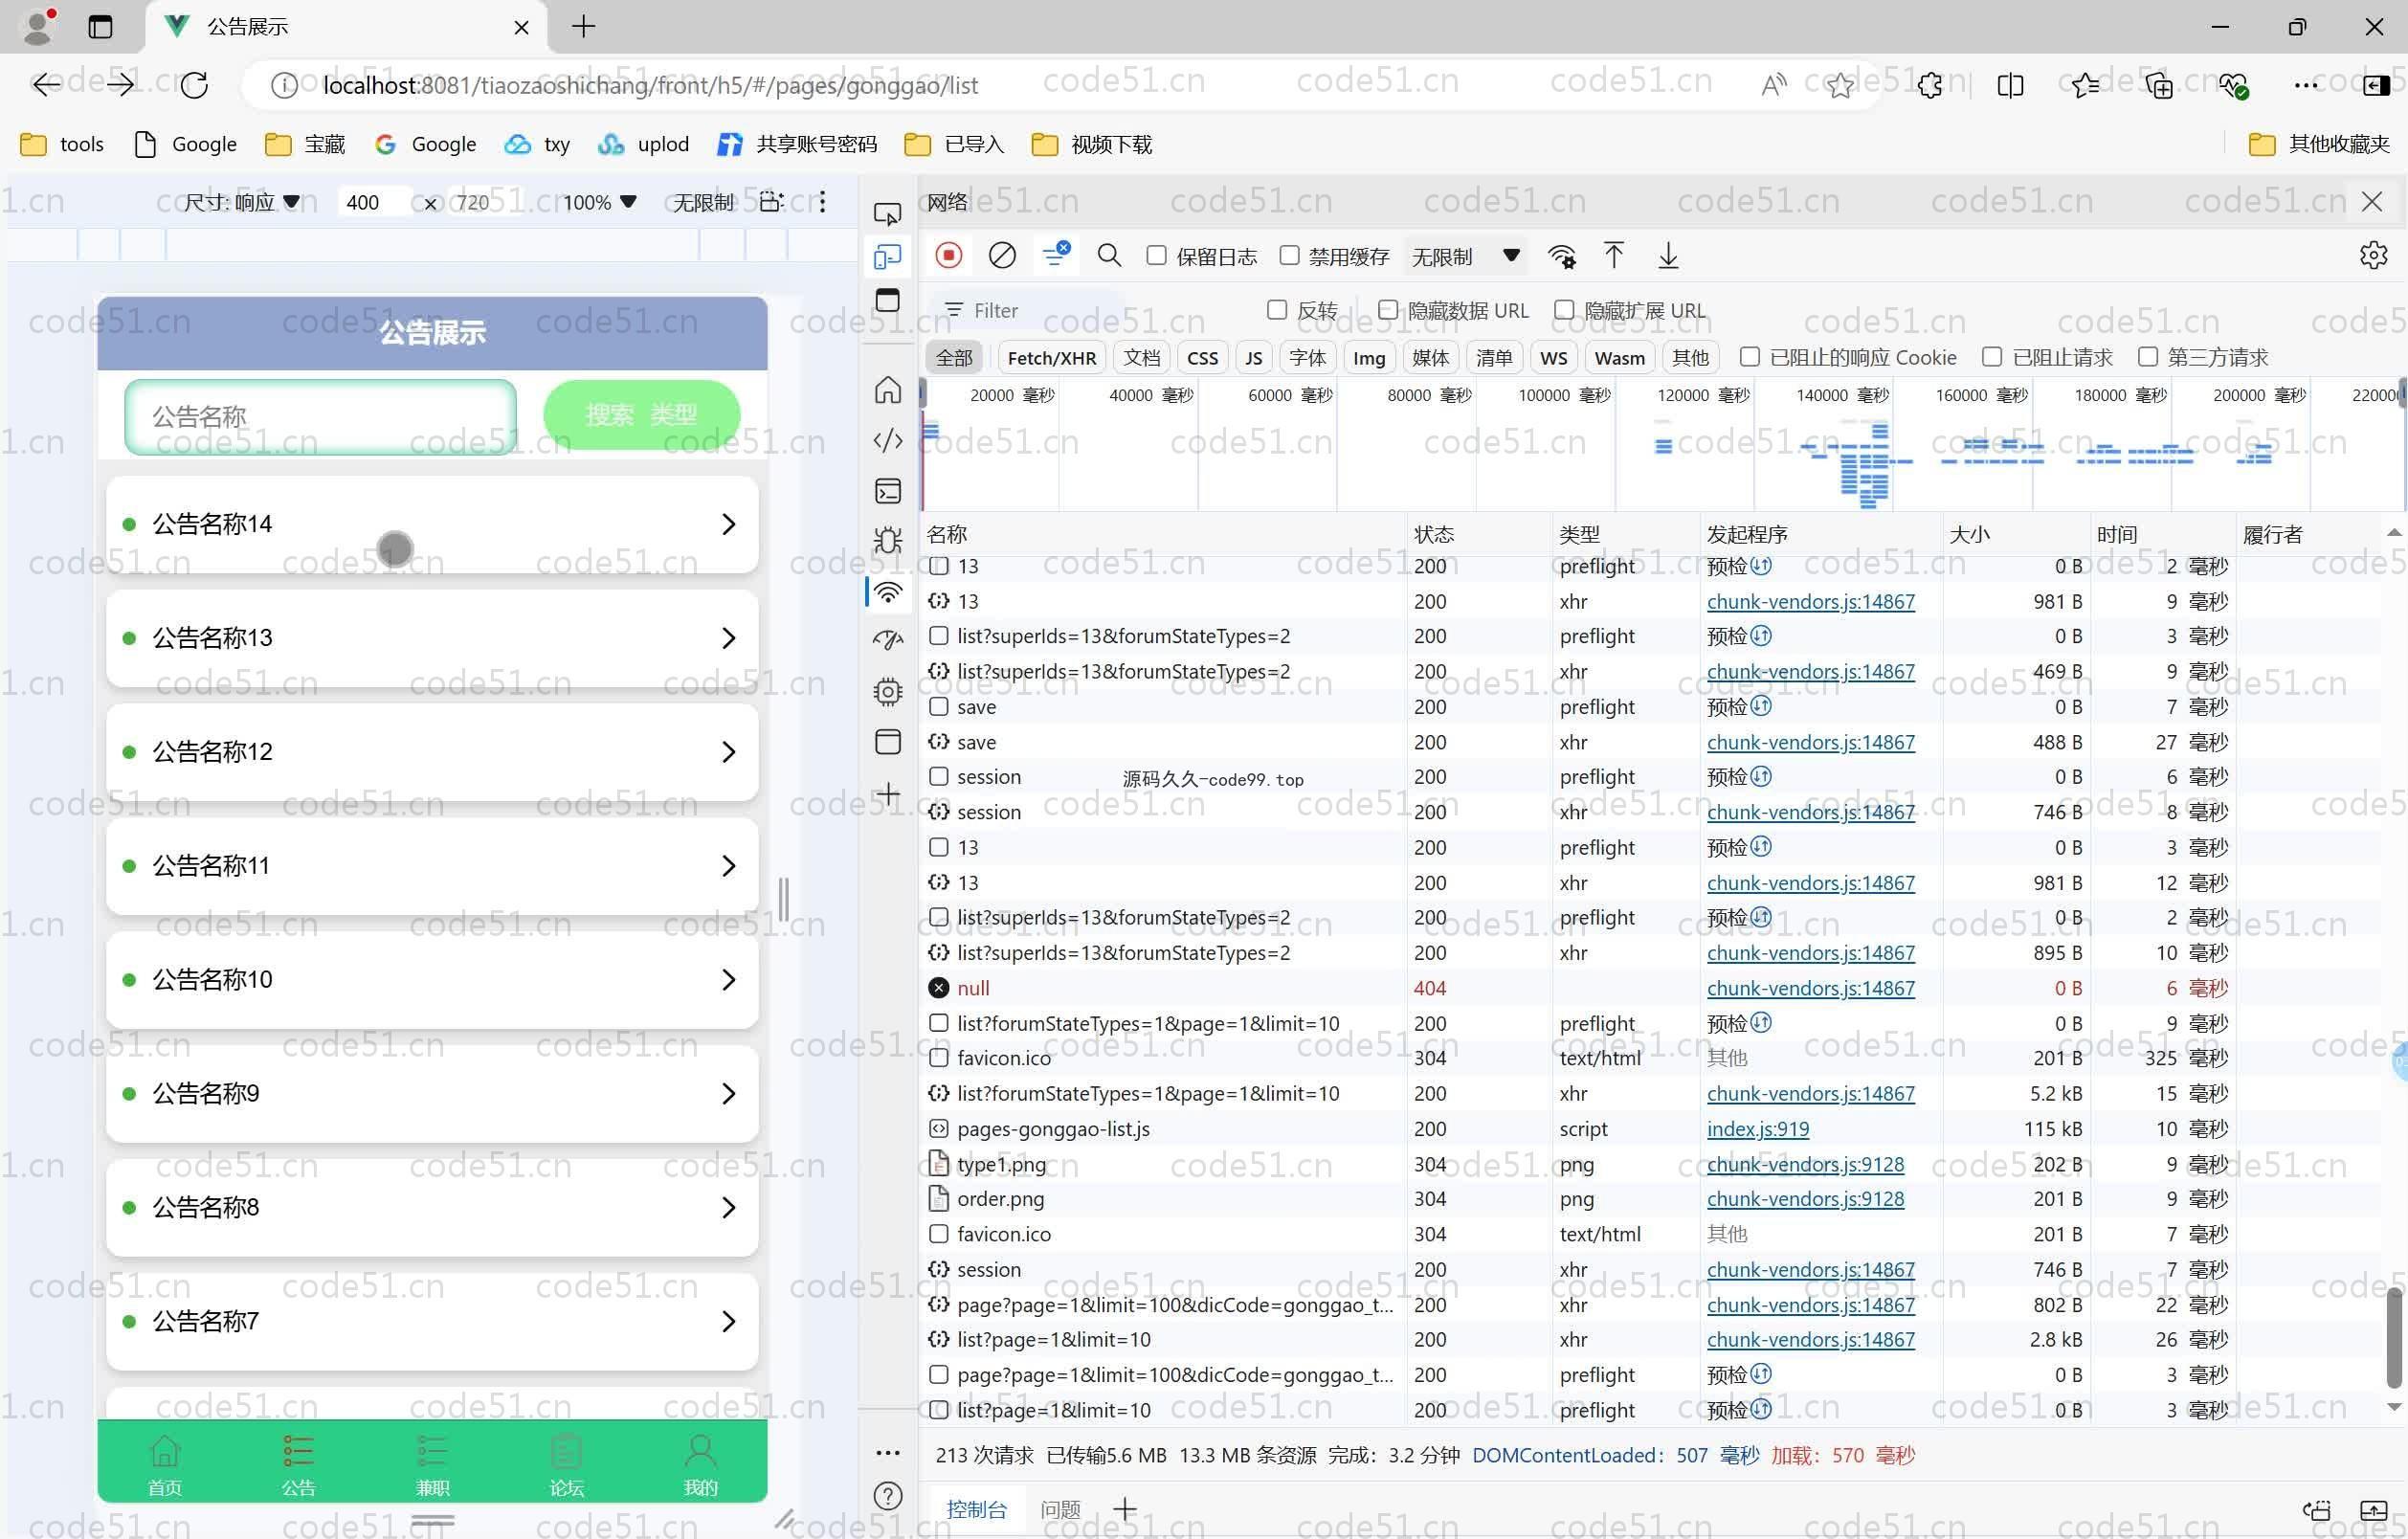Toggle the 反转 filter checkbox
Screen dimensions: 2408x1539
pyautogui.click(x=1276, y=310)
